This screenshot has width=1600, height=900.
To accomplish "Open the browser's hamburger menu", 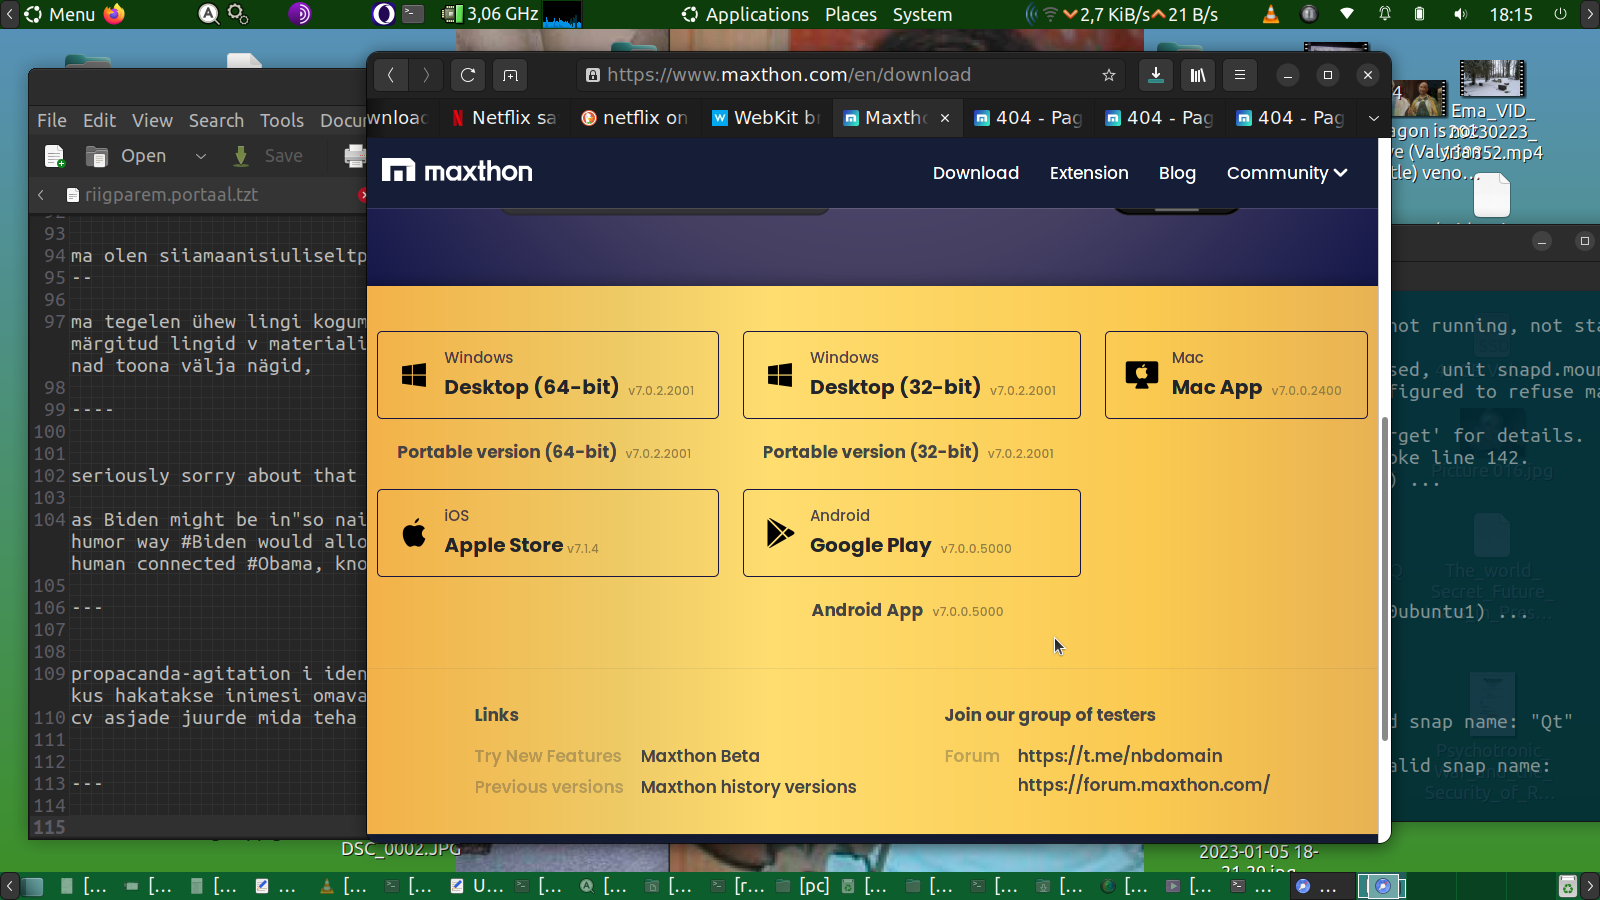I will (1240, 75).
